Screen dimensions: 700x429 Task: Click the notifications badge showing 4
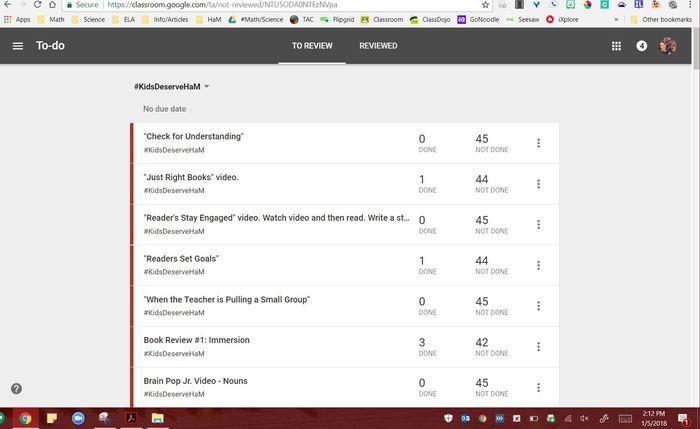point(642,46)
